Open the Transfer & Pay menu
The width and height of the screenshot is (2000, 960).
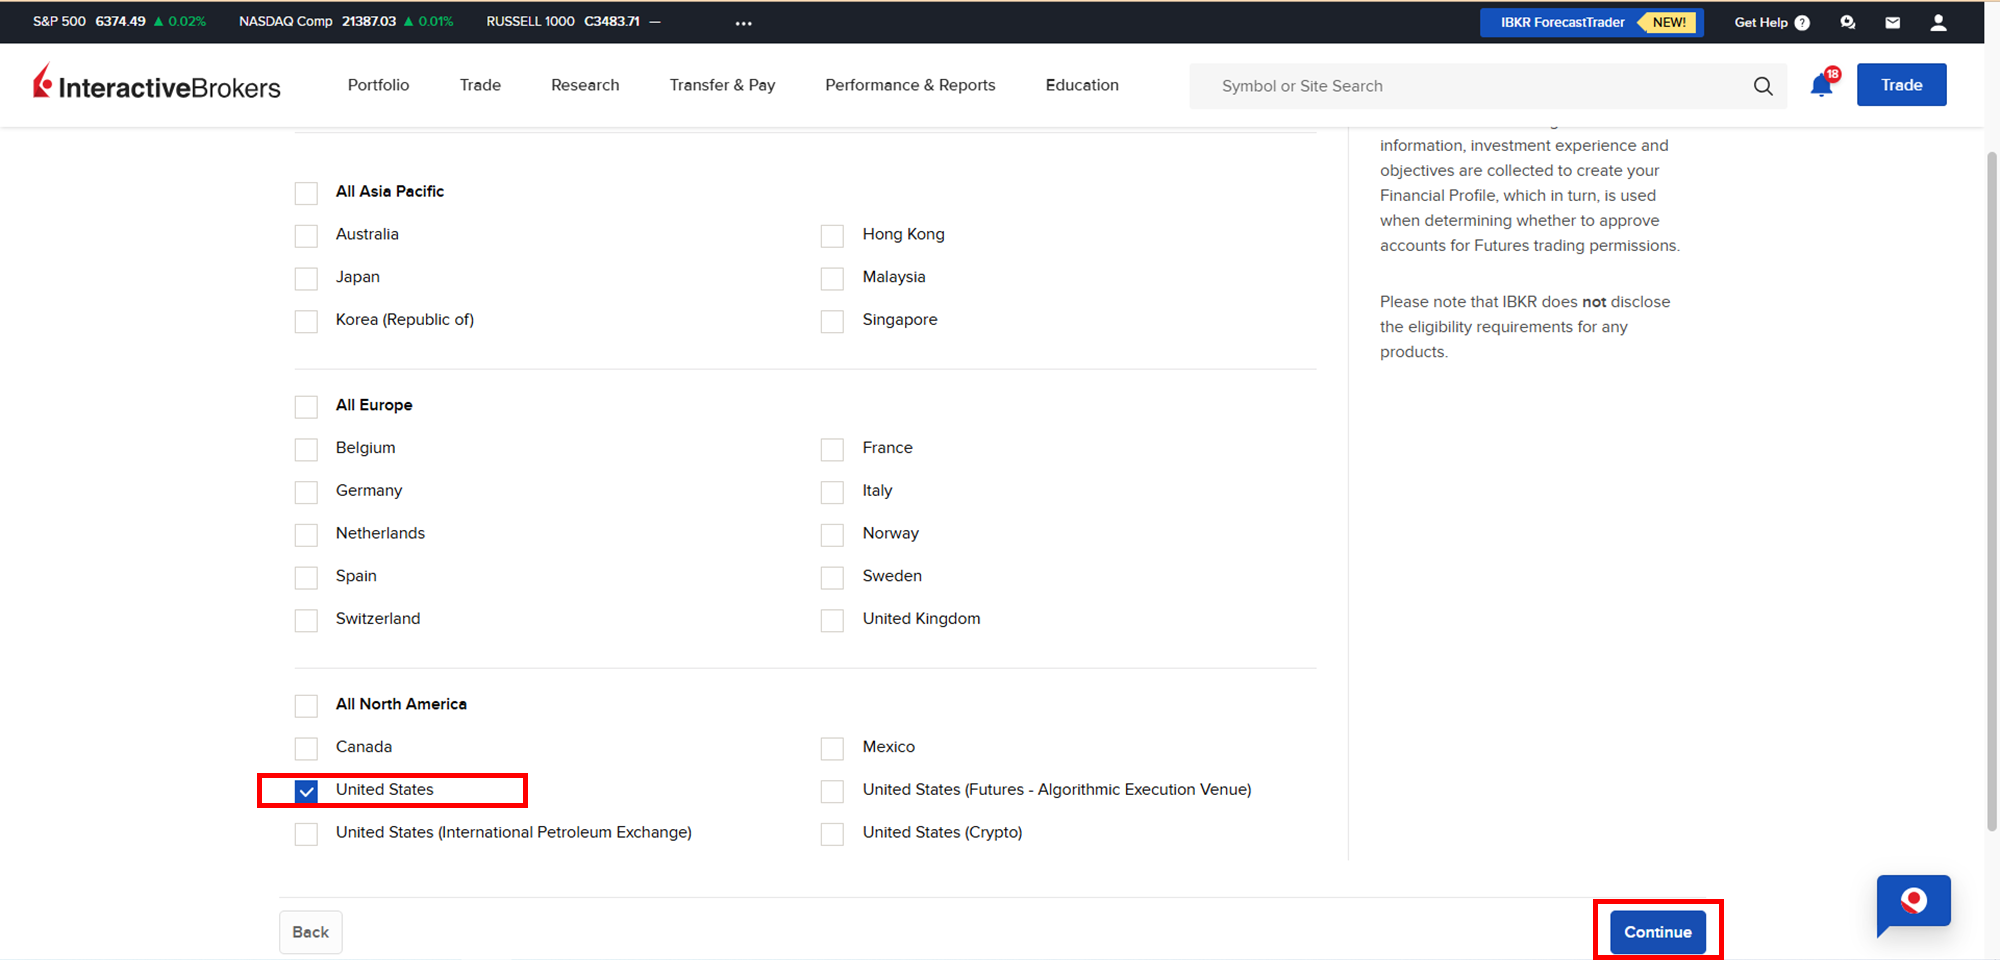722,85
